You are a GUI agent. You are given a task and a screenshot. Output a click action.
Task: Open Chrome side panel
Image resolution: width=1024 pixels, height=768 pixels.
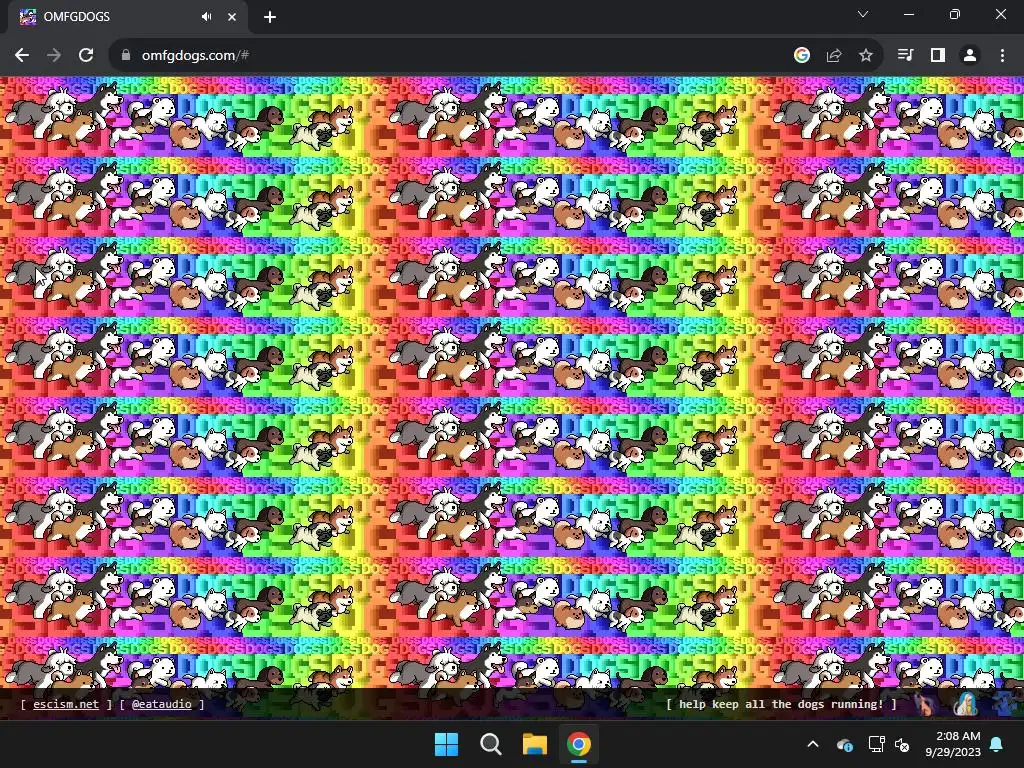938,56
